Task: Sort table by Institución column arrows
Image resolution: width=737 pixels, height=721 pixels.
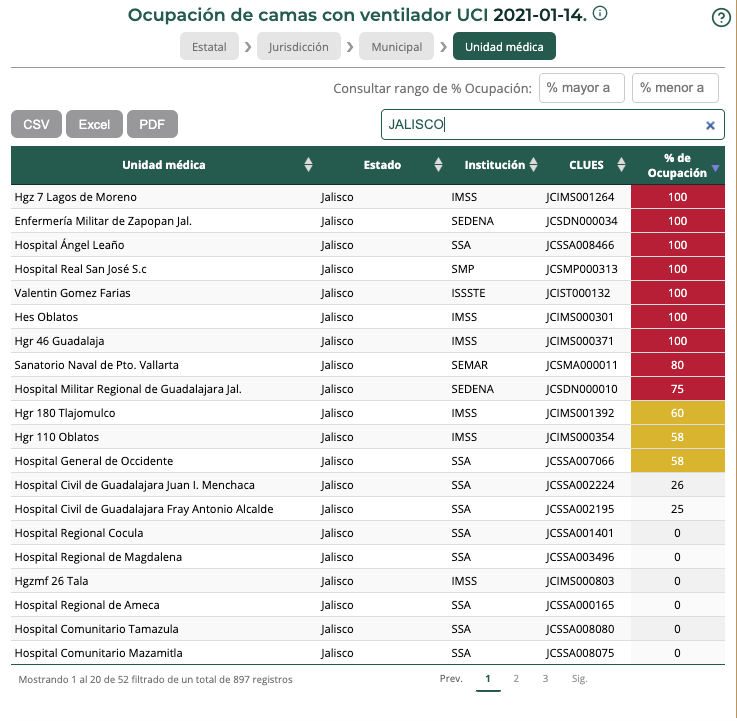Action: coord(534,165)
